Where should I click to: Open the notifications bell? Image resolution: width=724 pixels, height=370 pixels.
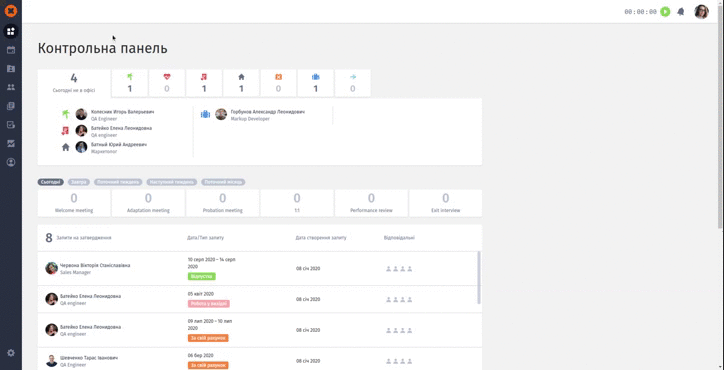coord(681,12)
